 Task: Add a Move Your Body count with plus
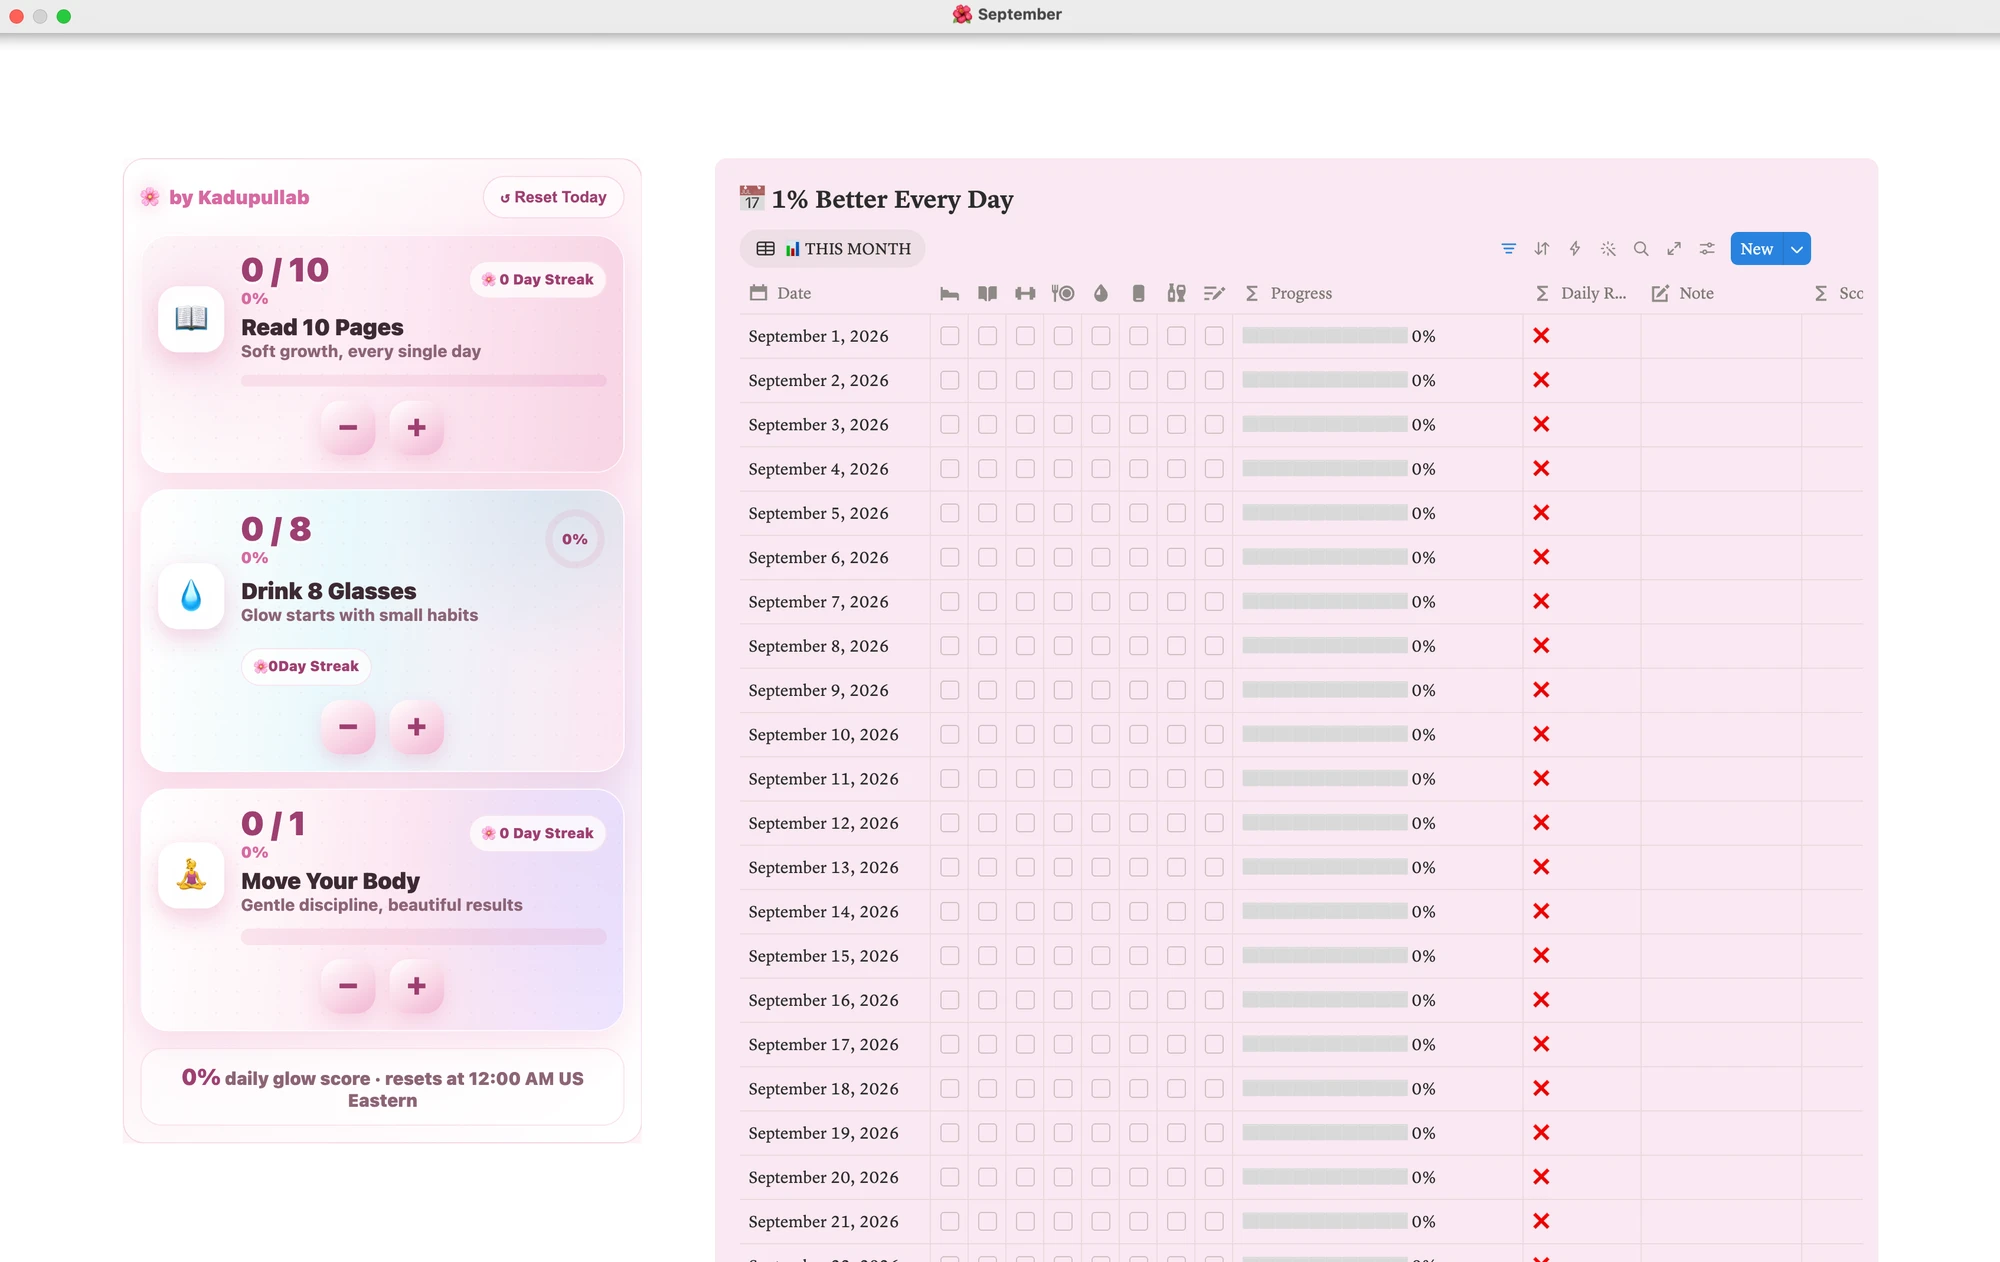point(416,986)
